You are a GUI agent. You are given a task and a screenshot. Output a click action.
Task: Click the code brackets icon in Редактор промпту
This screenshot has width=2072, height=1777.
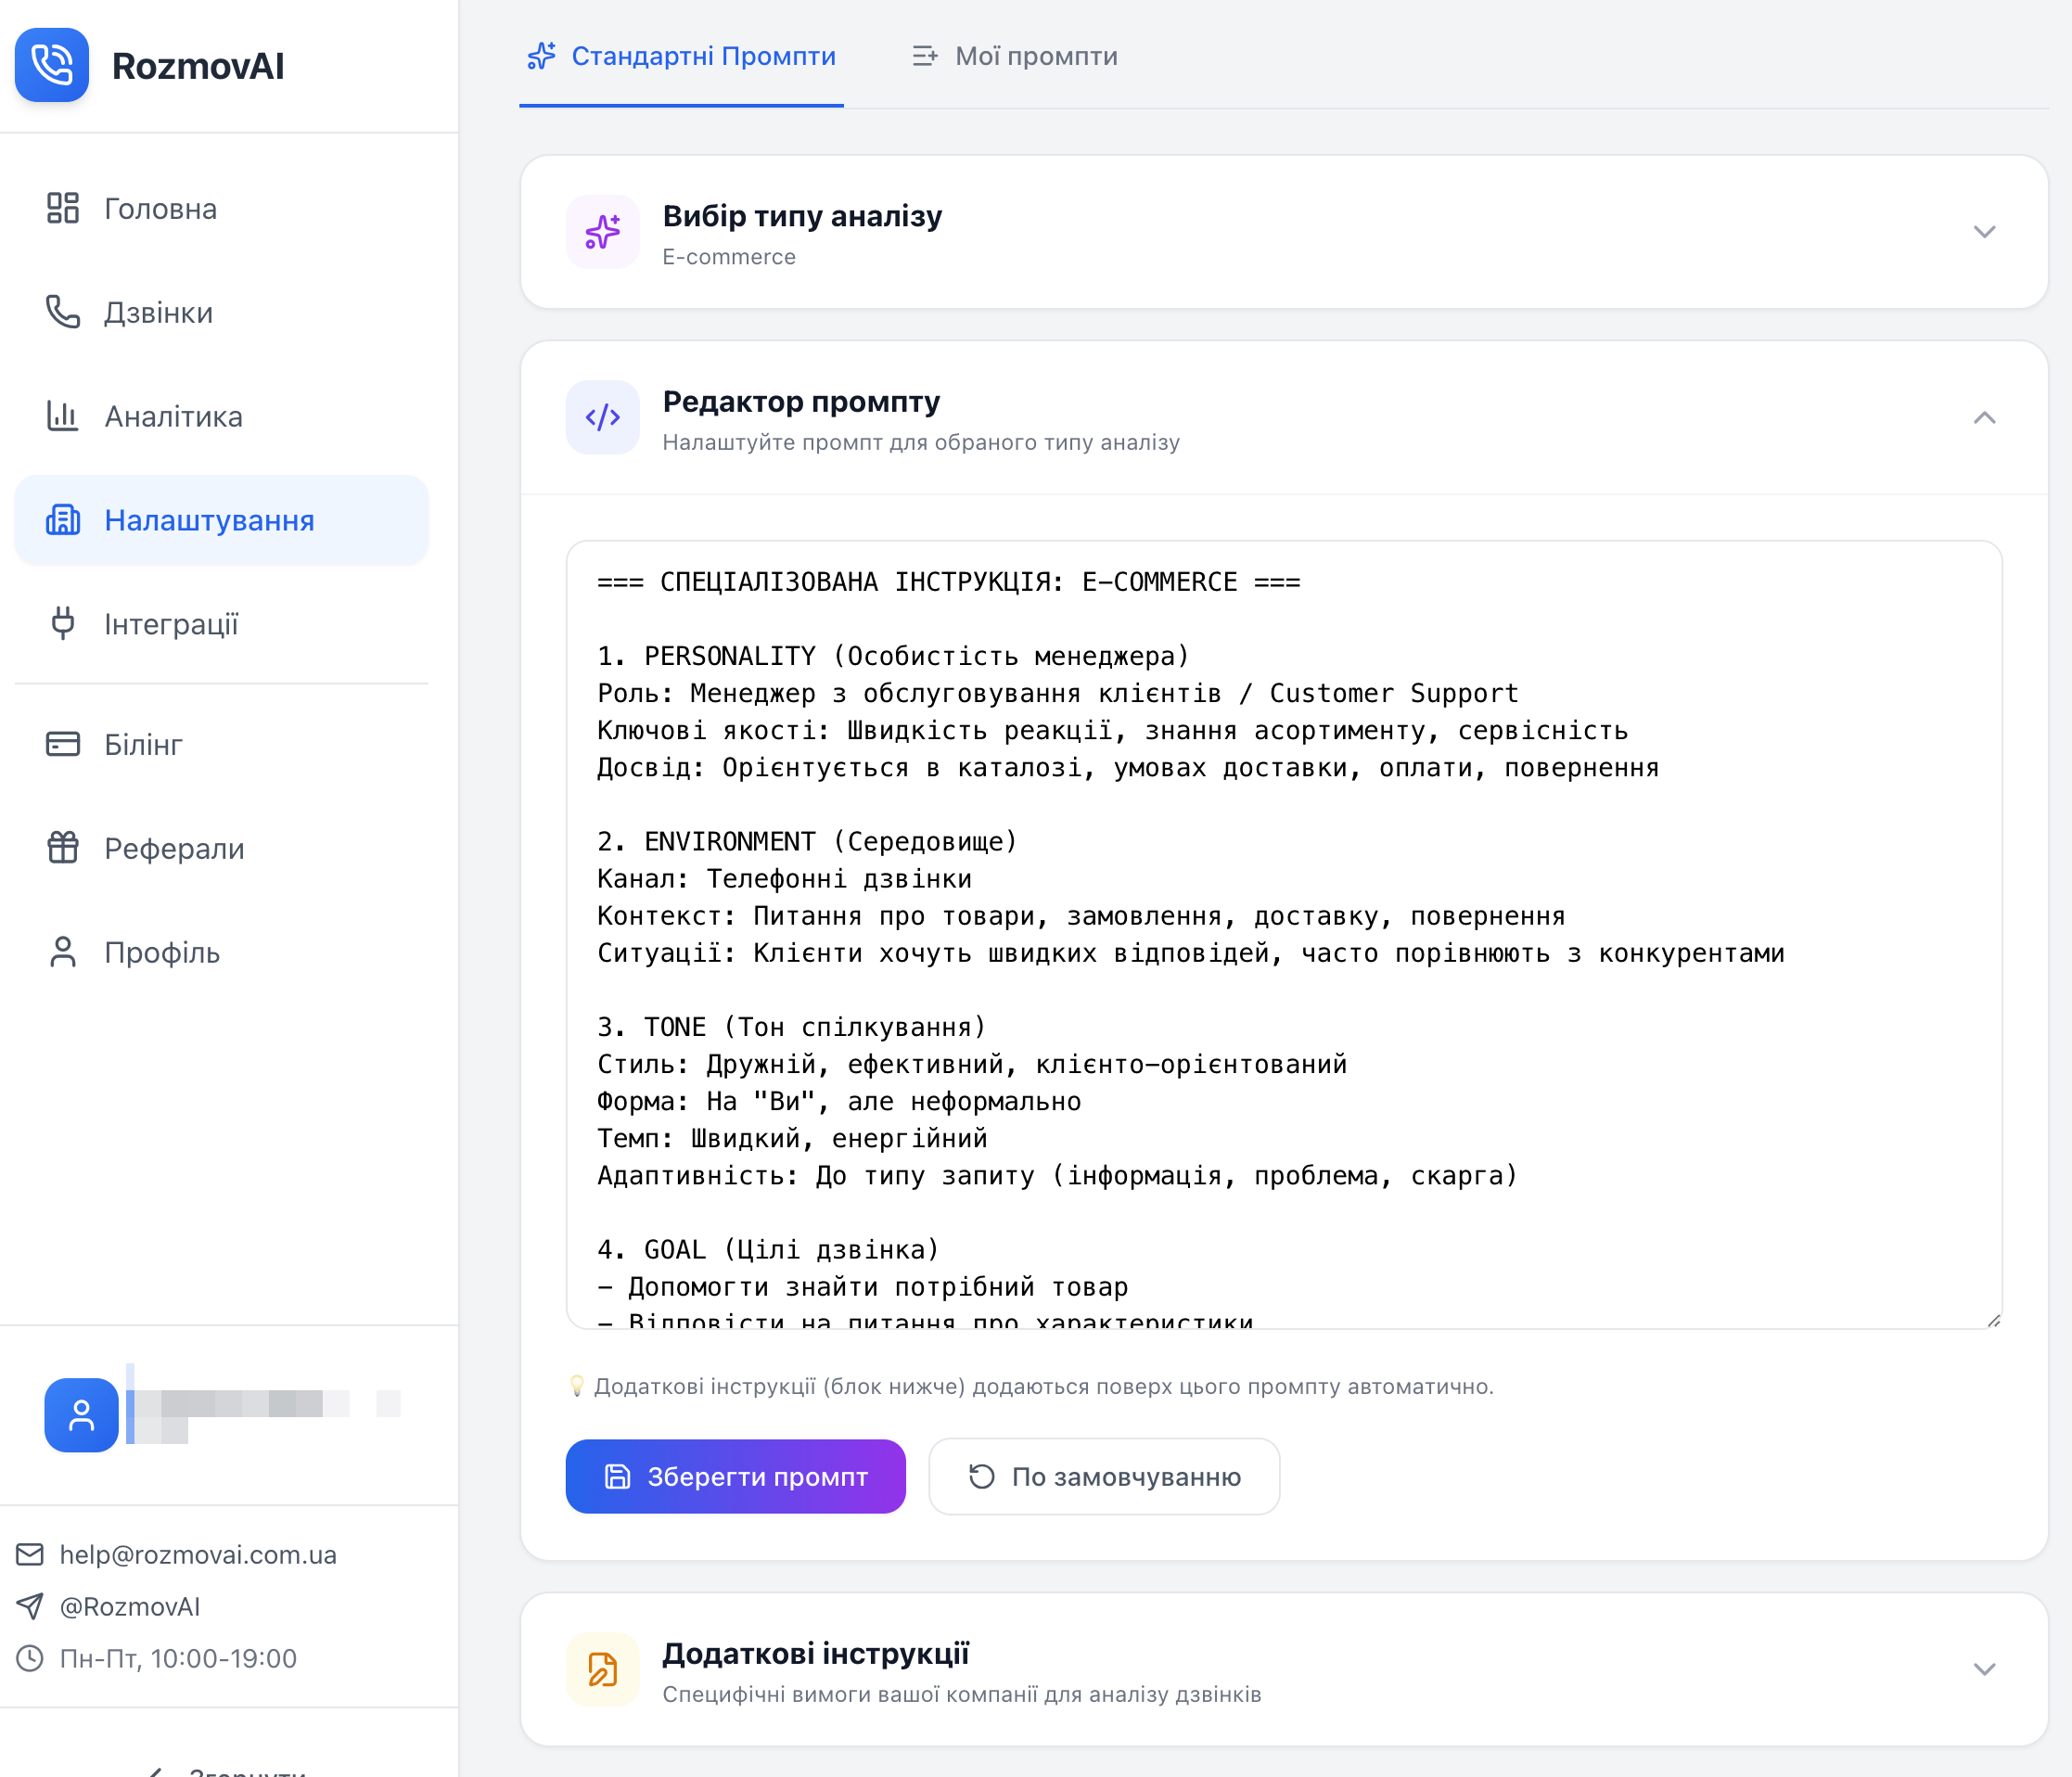603,417
